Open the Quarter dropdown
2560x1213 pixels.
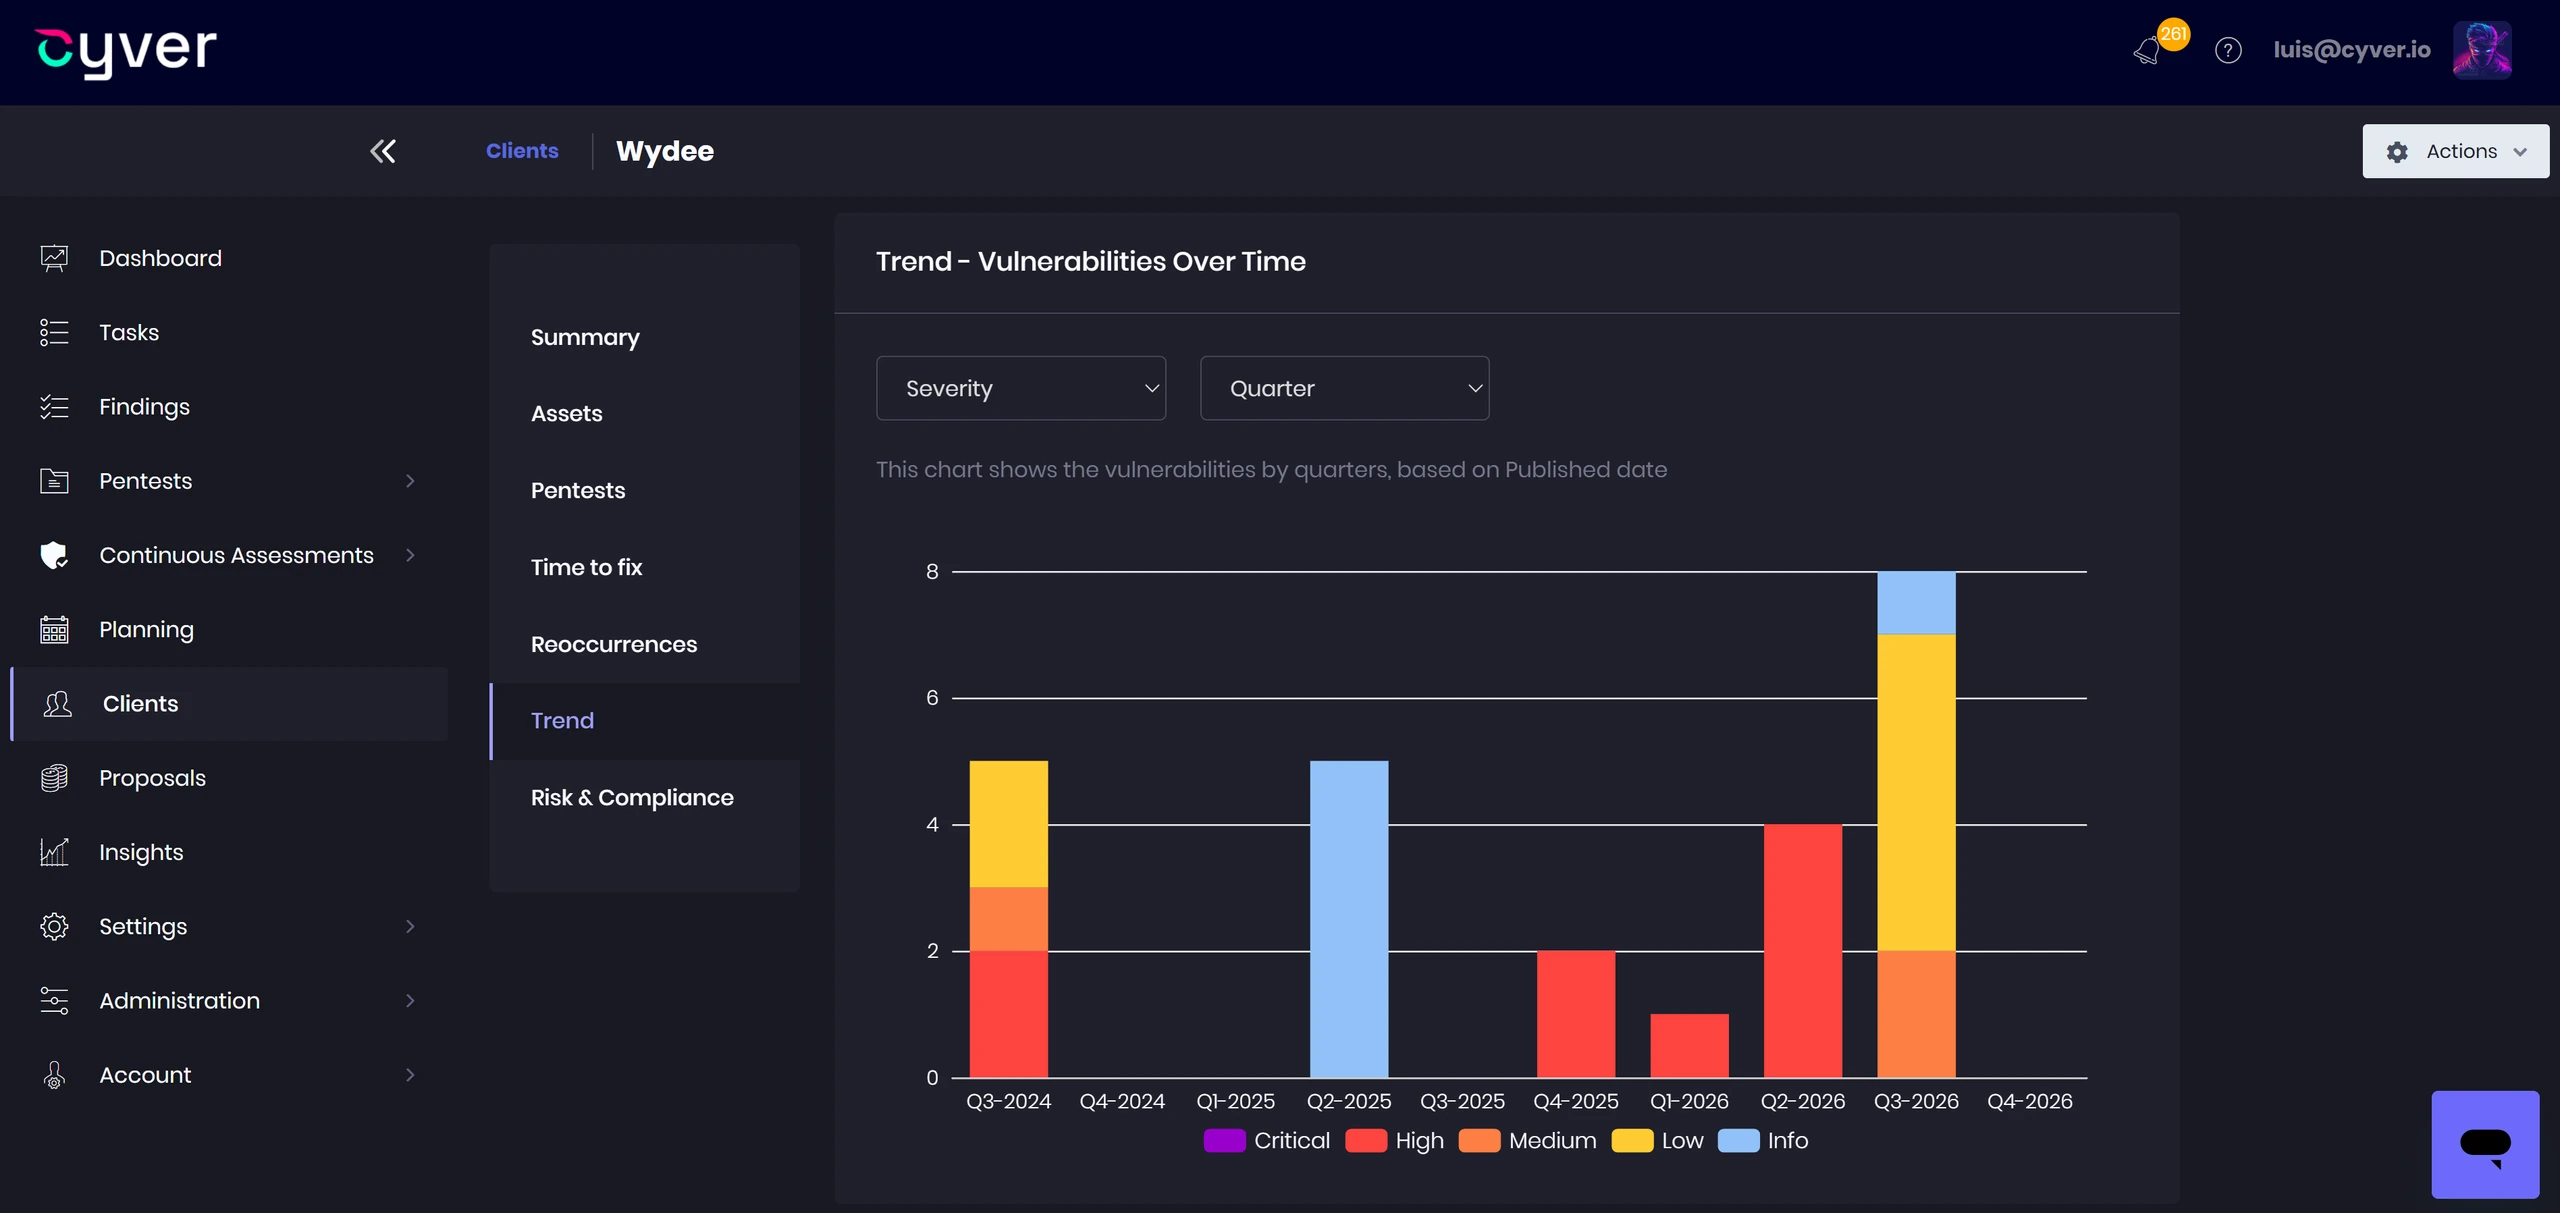(1344, 388)
